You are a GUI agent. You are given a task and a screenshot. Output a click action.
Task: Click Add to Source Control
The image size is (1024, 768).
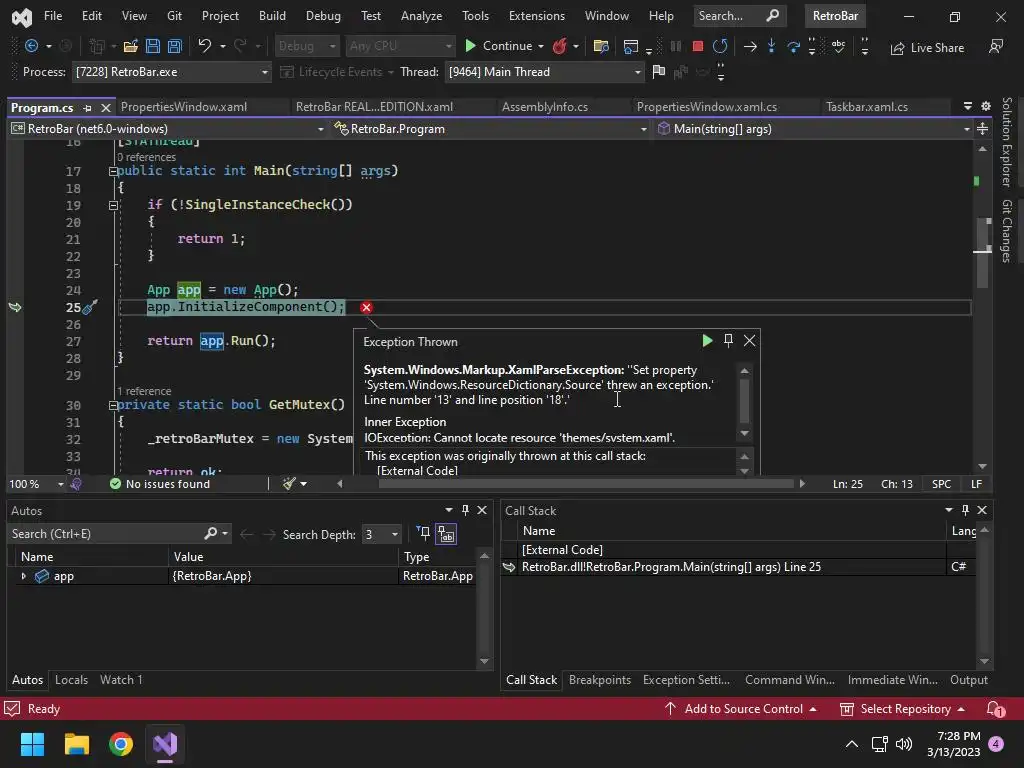(x=740, y=709)
